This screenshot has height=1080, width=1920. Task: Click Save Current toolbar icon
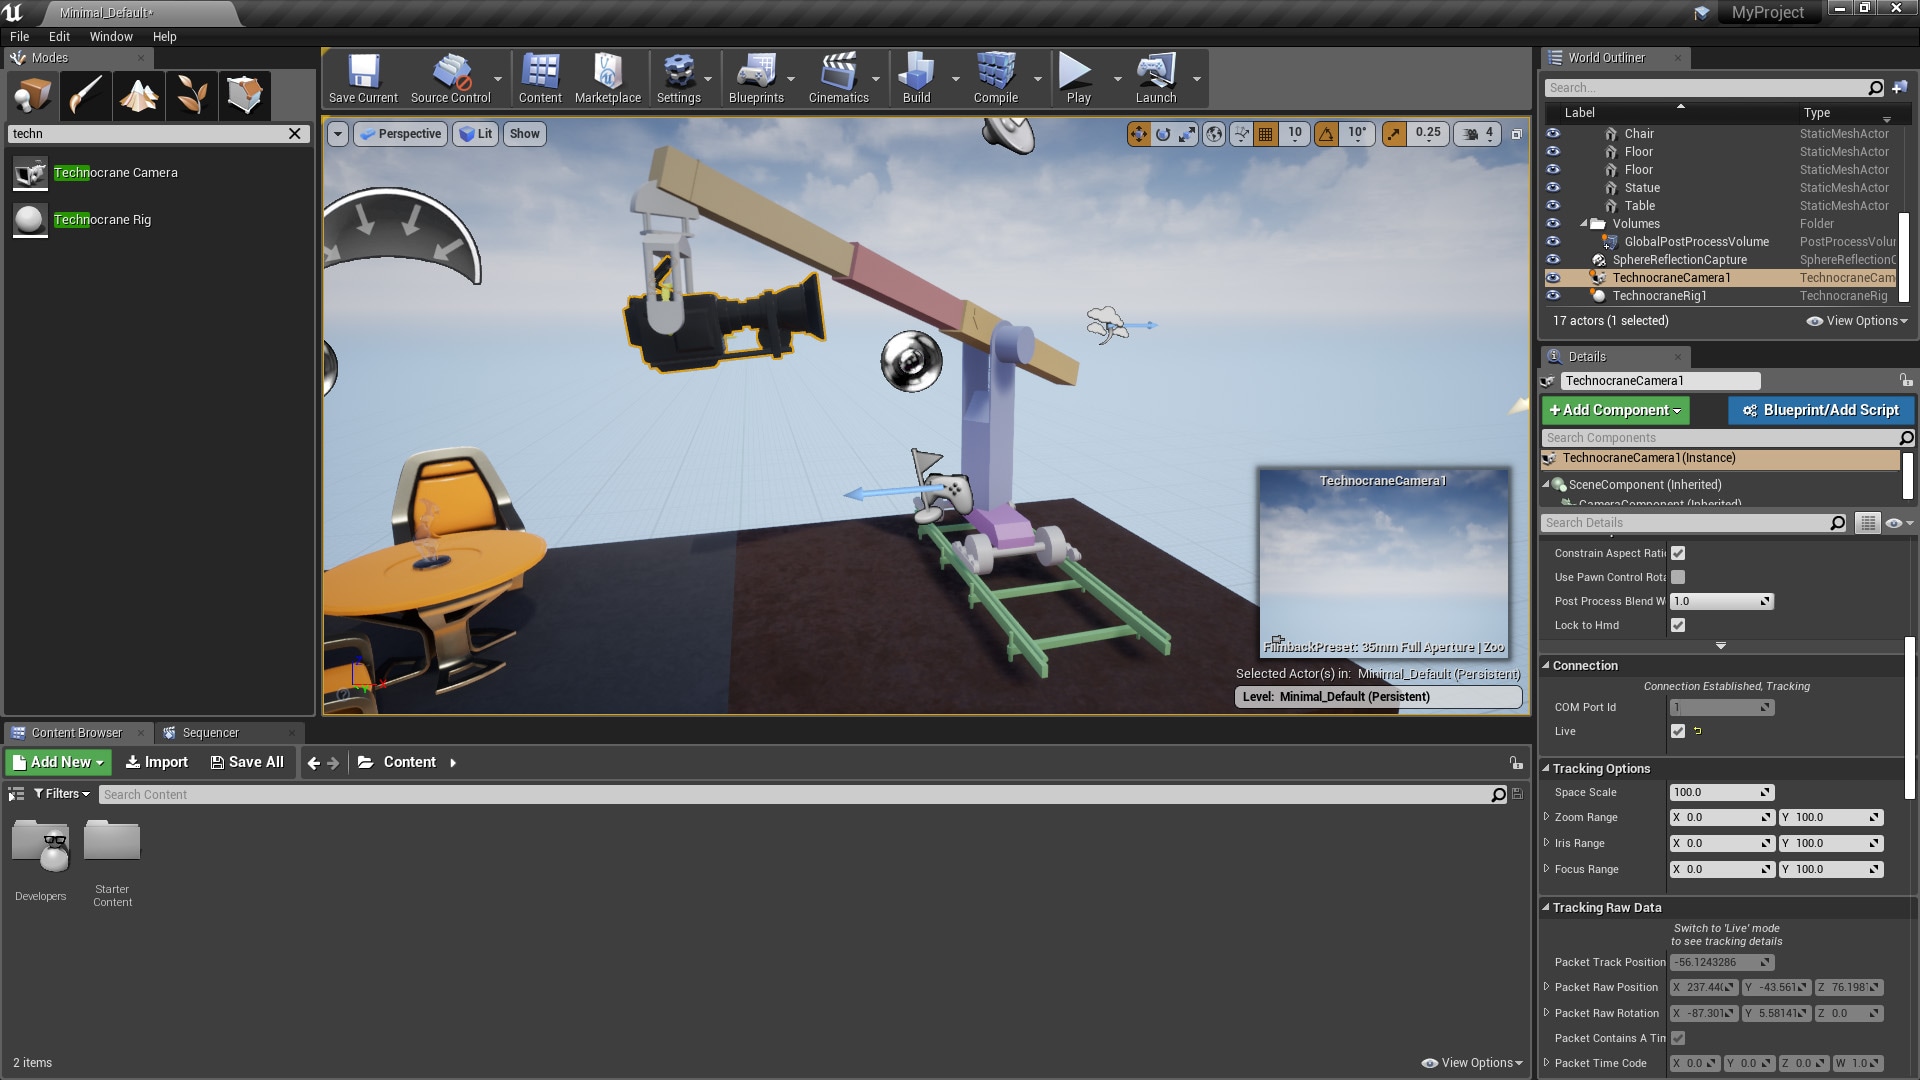363,78
